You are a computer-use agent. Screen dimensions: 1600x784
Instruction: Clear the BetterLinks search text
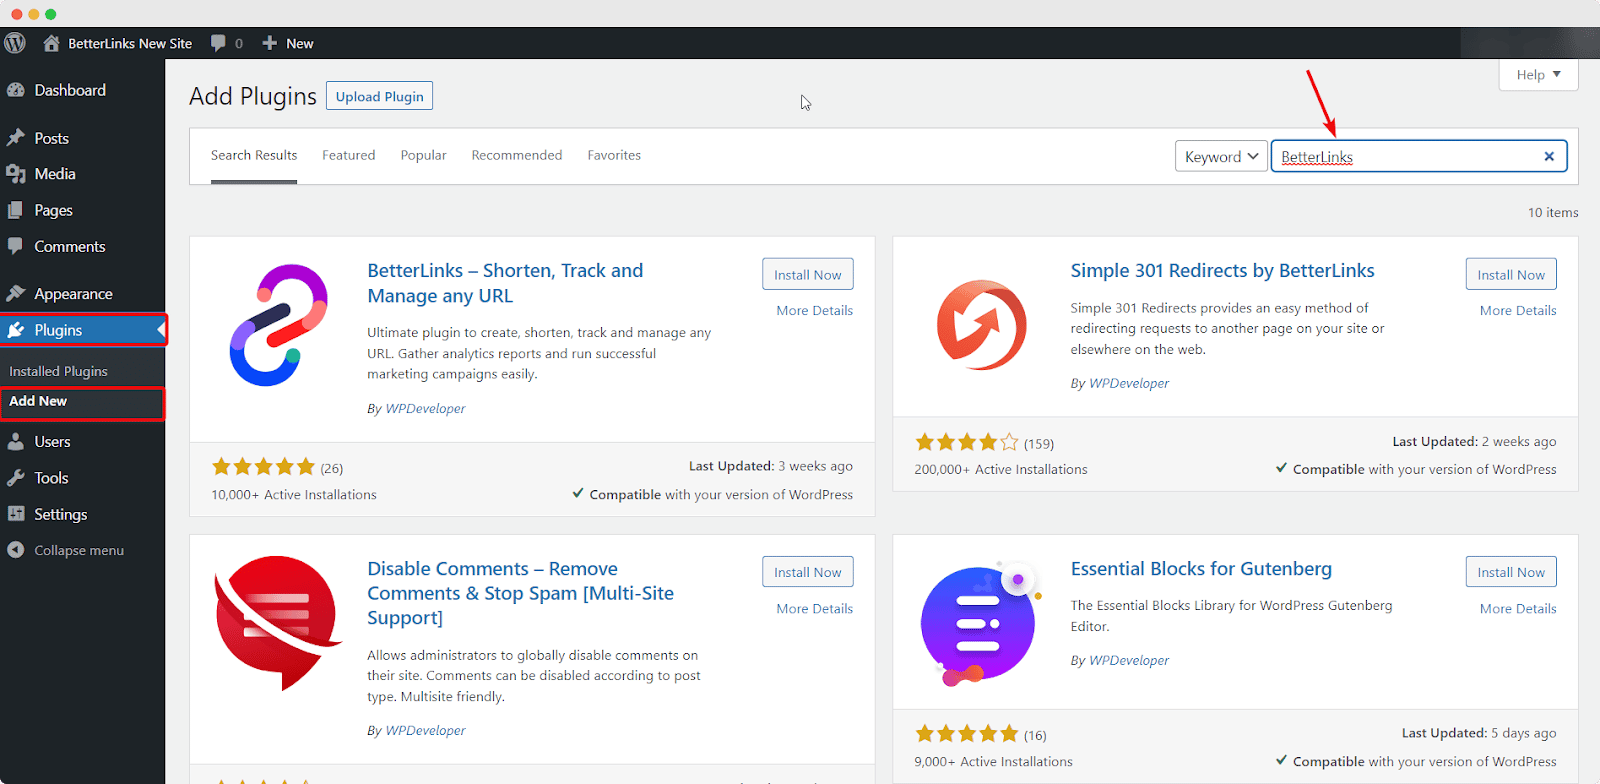(x=1549, y=156)
